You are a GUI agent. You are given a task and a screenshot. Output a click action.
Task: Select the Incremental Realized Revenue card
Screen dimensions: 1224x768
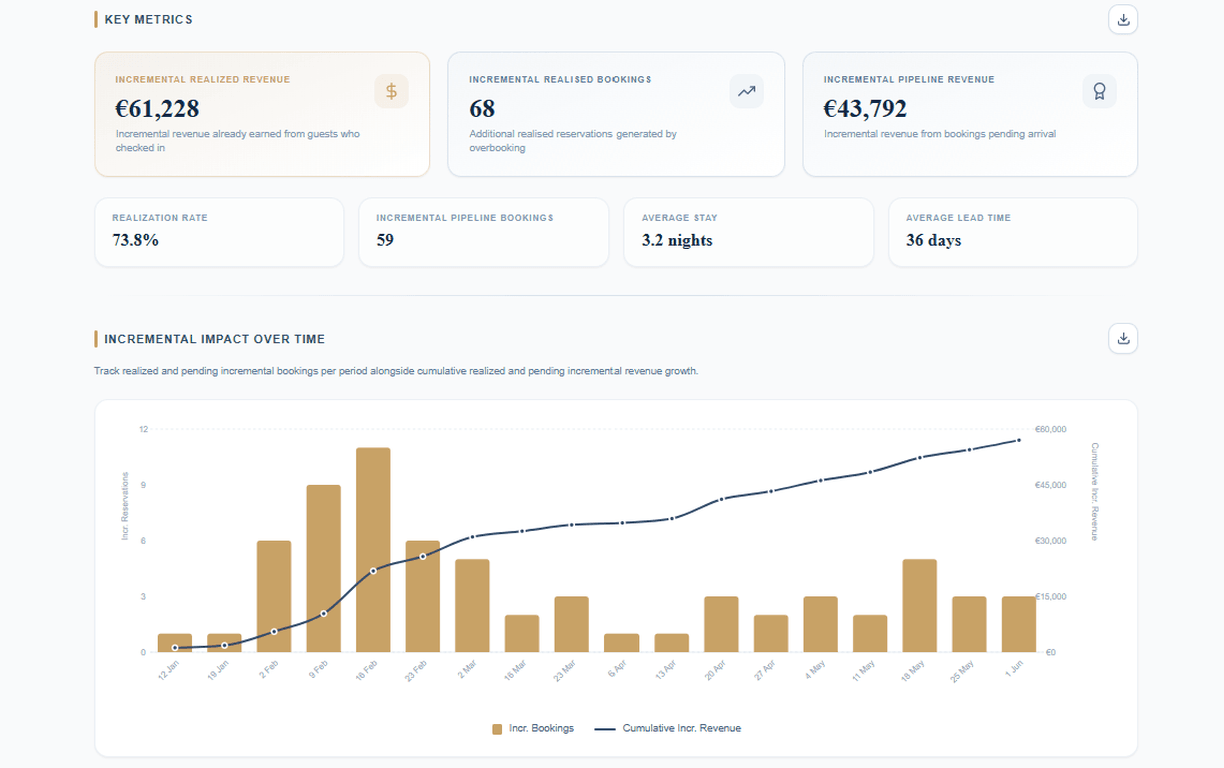coord(262,115)
